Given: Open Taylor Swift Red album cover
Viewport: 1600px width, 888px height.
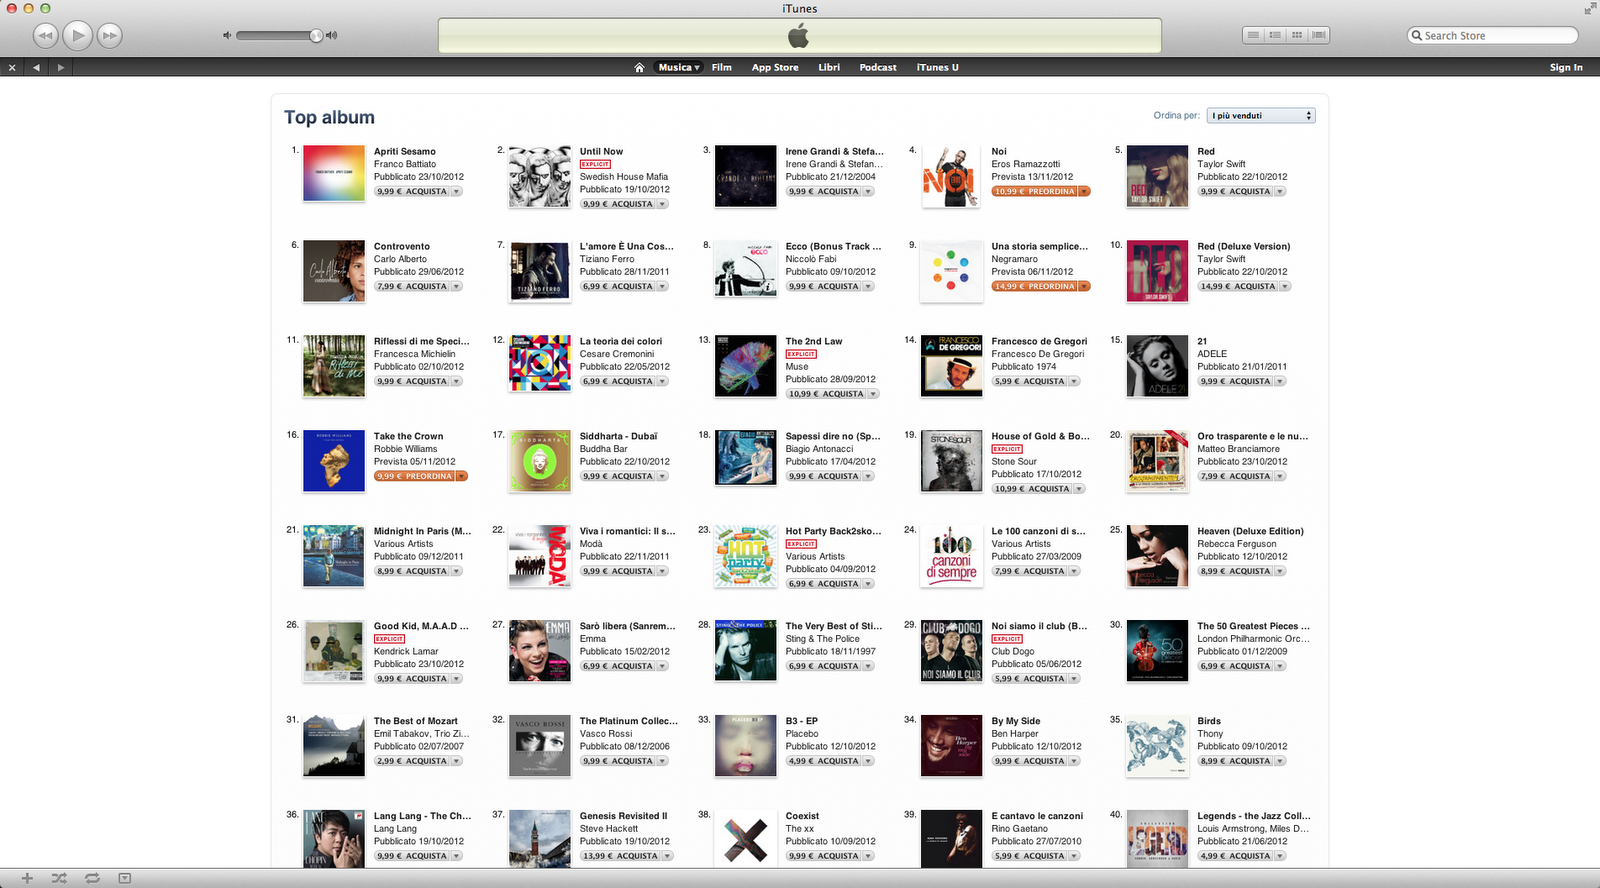Looking at the screenshot, I should 1157,176.
